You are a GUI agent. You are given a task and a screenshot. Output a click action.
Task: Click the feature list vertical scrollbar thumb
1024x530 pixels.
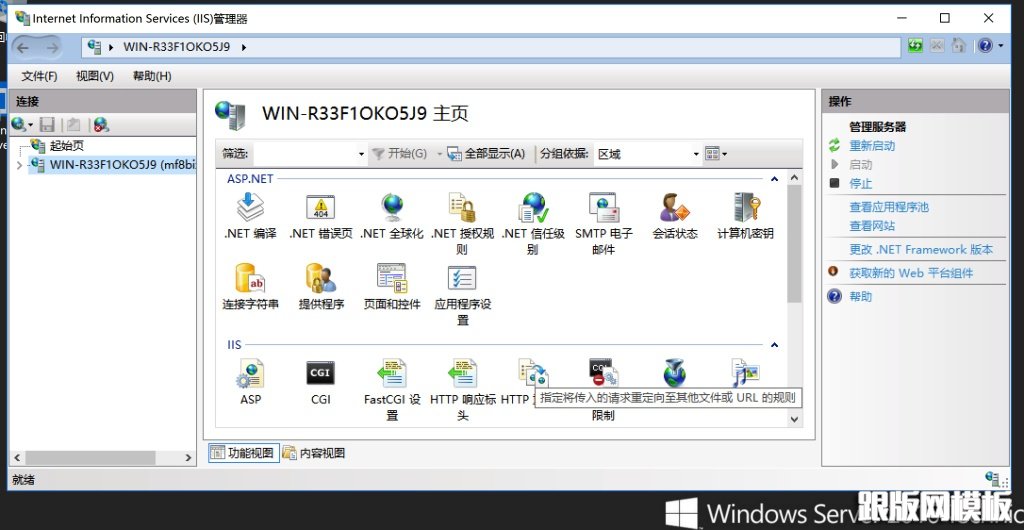tap(794, 244)
